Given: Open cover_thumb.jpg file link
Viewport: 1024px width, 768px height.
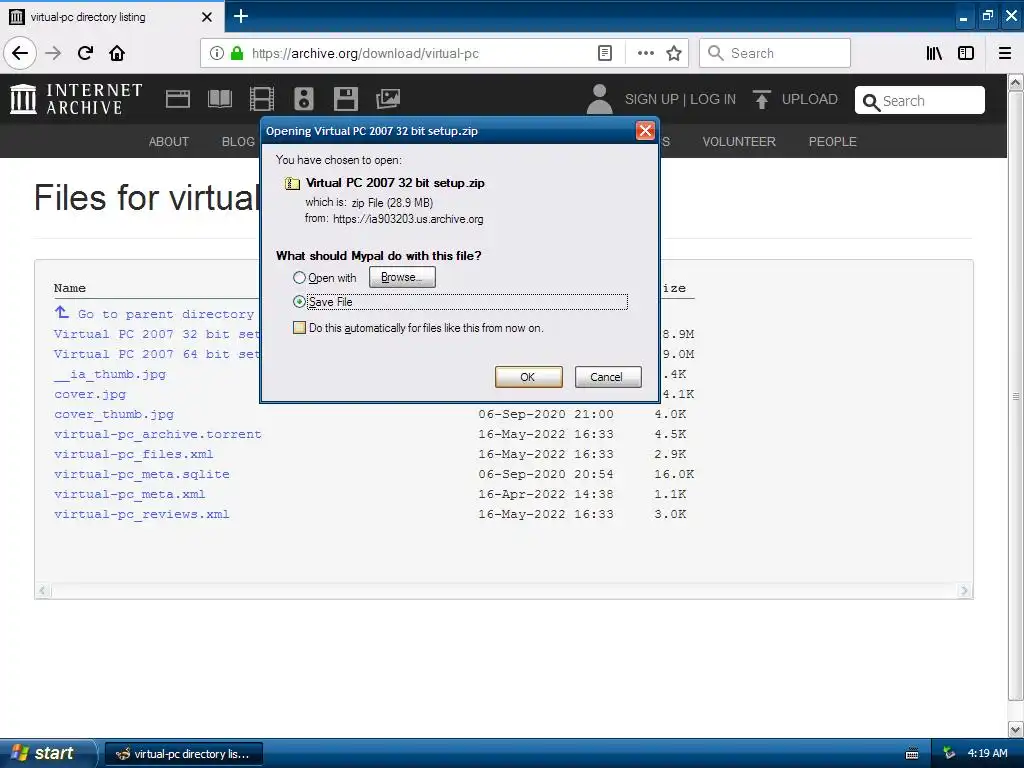Looking at the screenshot, I should (114, 414).
